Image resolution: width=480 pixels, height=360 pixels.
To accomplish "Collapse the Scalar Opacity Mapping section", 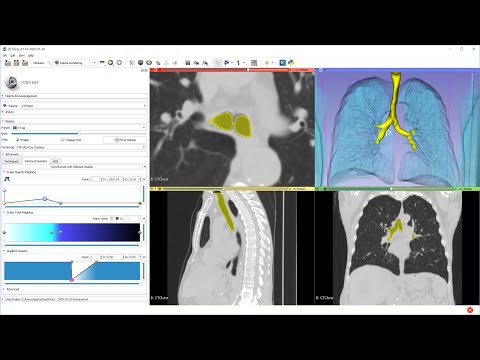I will pos(74,172).
